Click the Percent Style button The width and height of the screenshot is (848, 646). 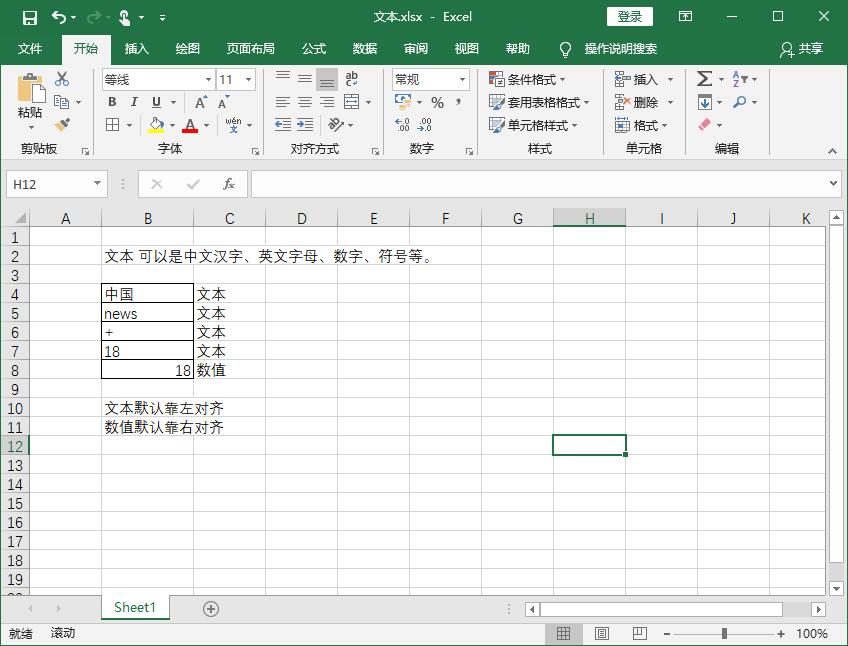[437, 103]
